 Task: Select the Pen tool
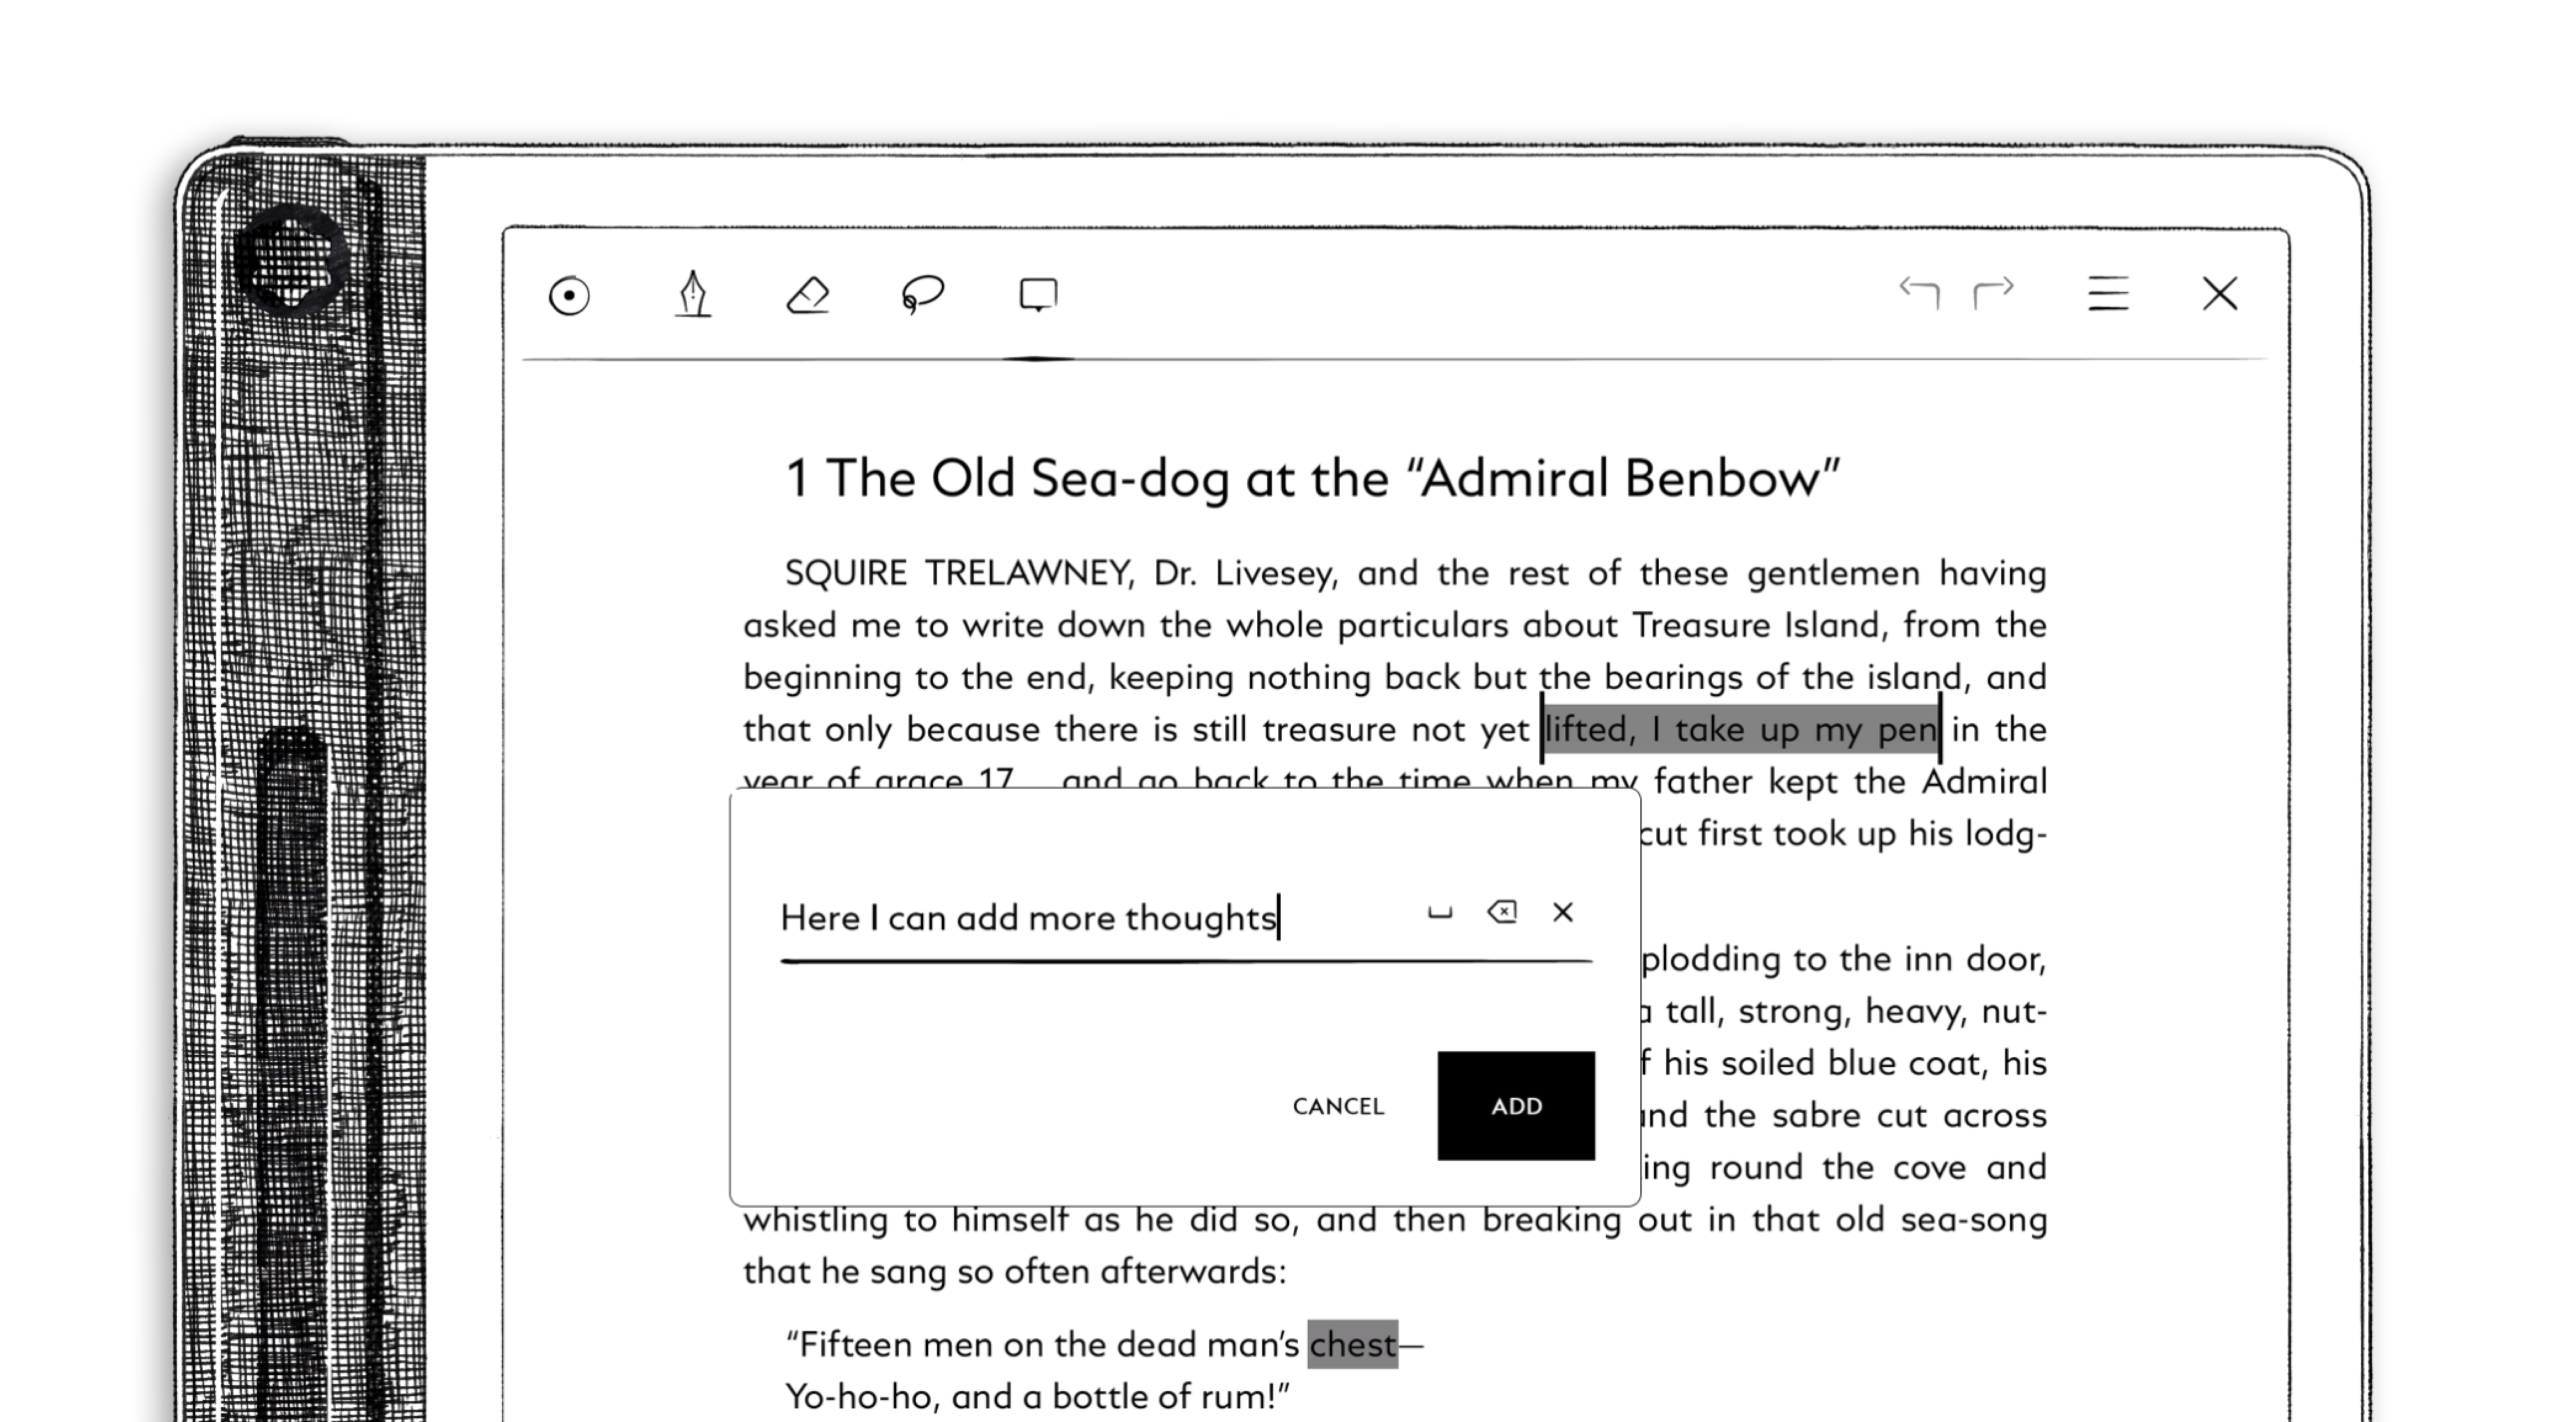coord(693,295)
